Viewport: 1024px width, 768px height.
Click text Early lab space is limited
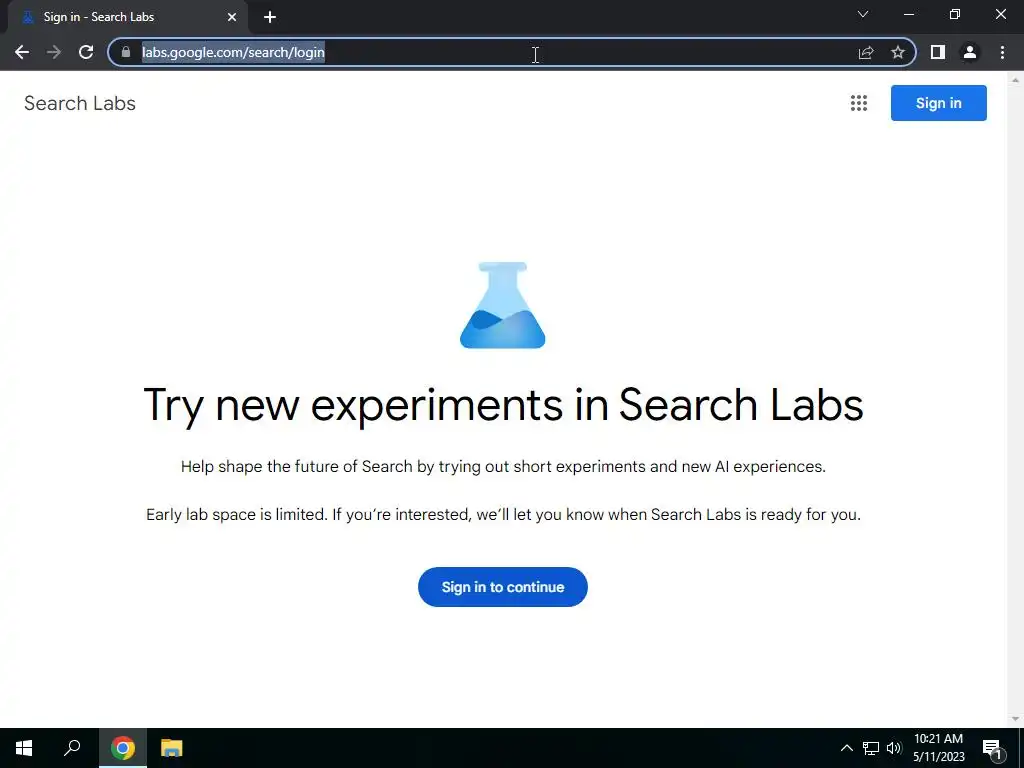point(236,515)
